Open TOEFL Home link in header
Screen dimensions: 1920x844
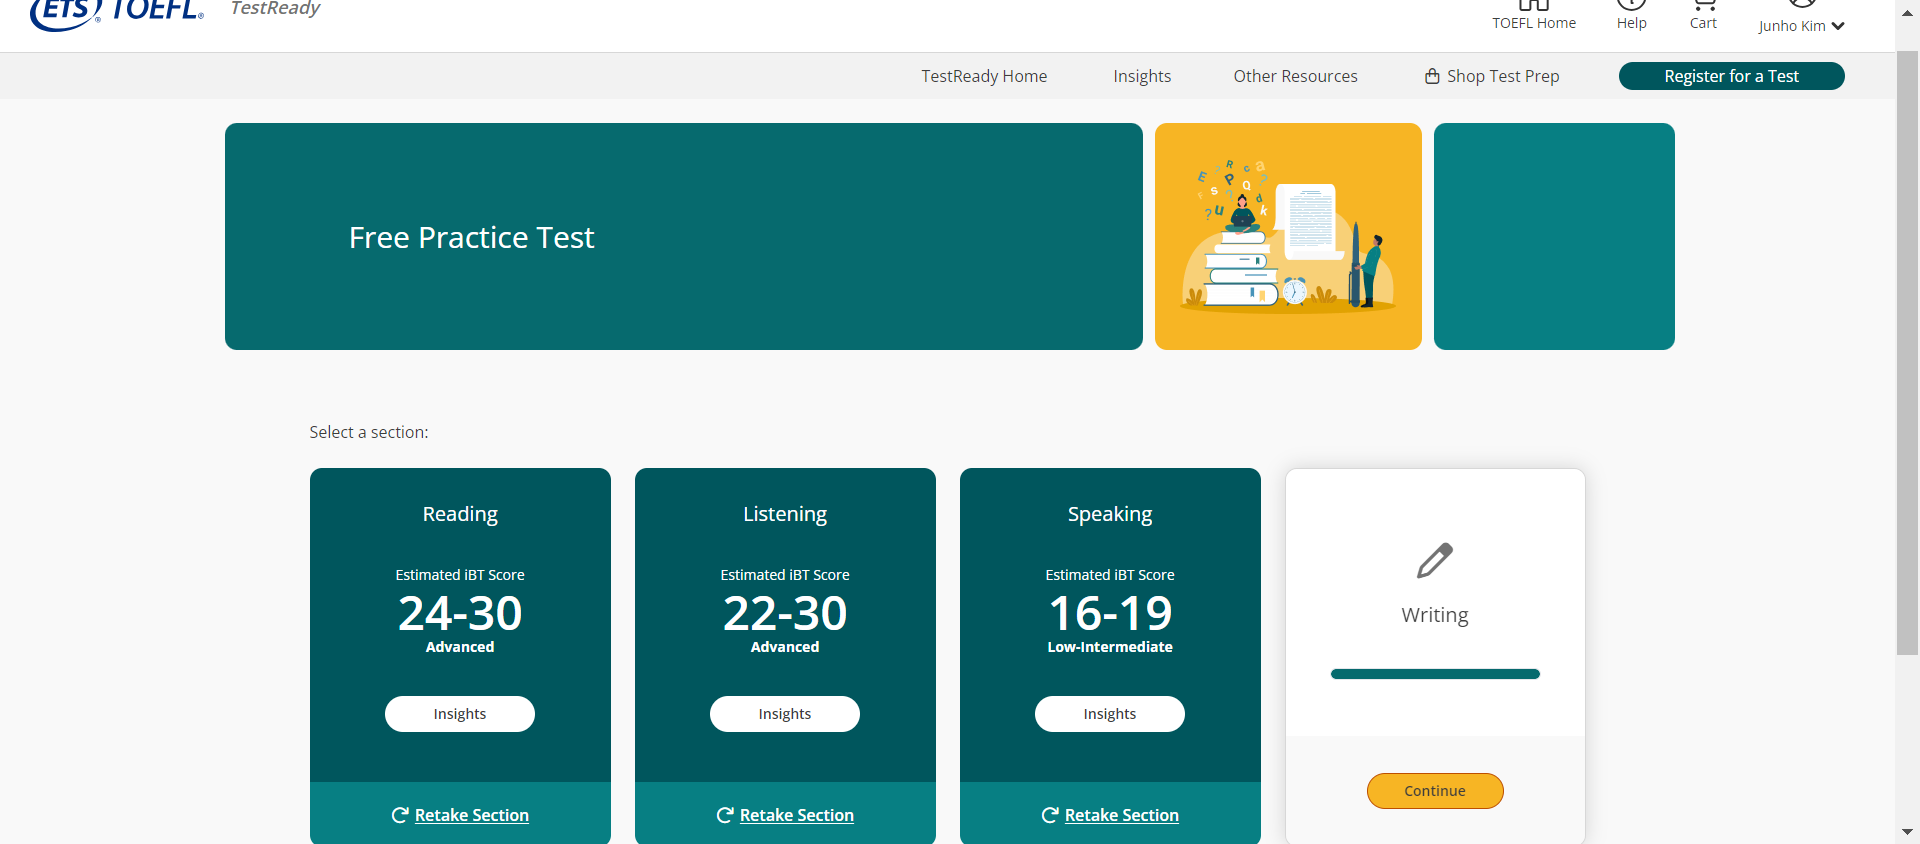pyautogui.click(x=1534, y=16)
